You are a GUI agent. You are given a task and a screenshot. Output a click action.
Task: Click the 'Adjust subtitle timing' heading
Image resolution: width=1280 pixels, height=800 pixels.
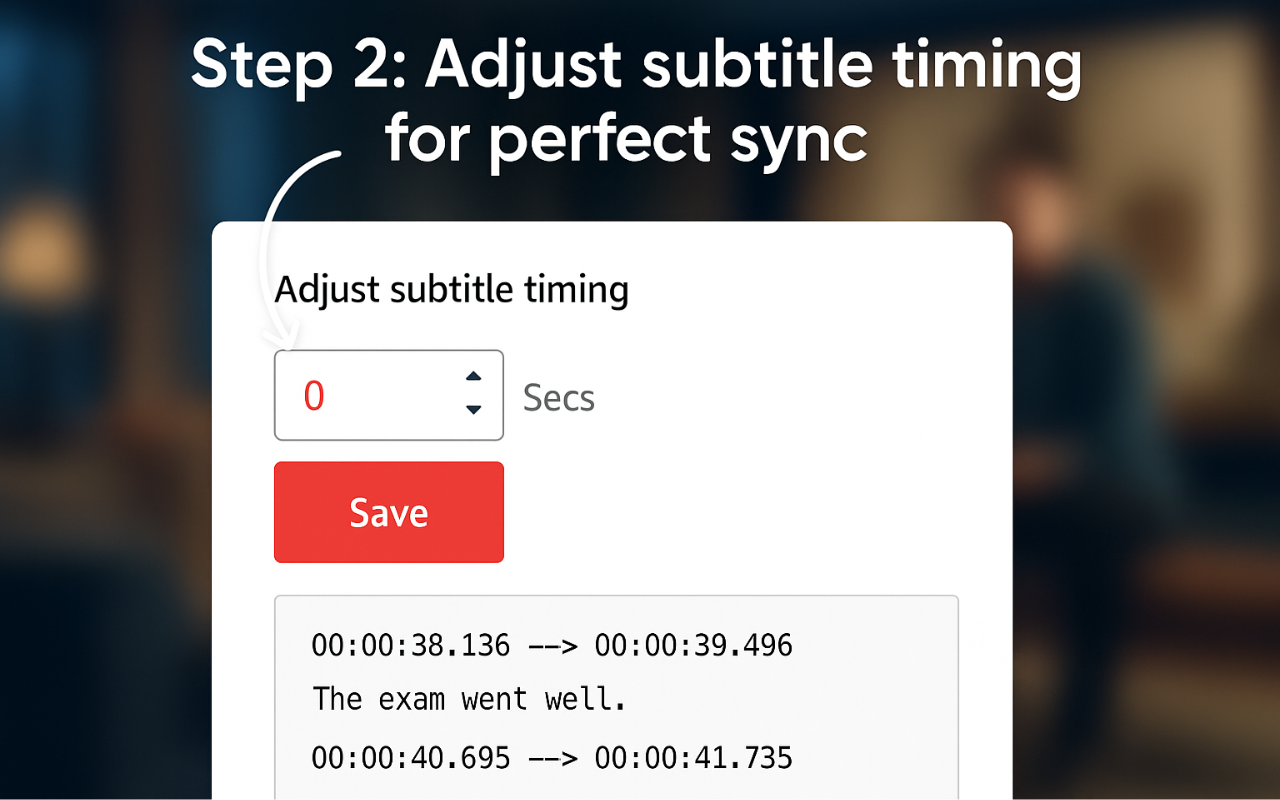coord(452,289)
